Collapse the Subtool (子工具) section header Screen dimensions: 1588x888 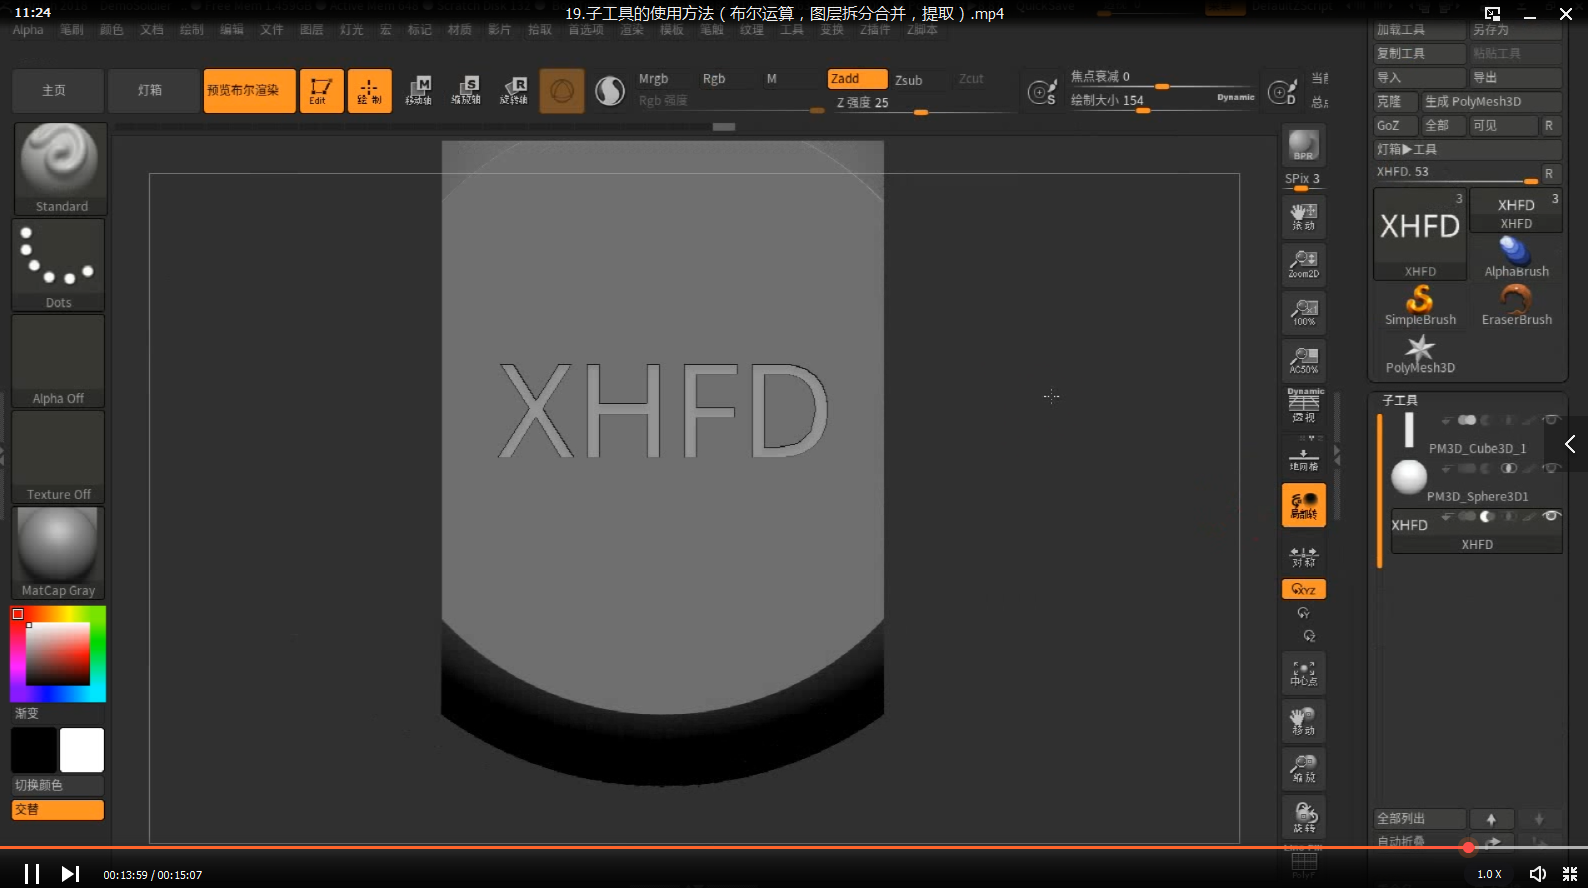(x=1400, y=400)
